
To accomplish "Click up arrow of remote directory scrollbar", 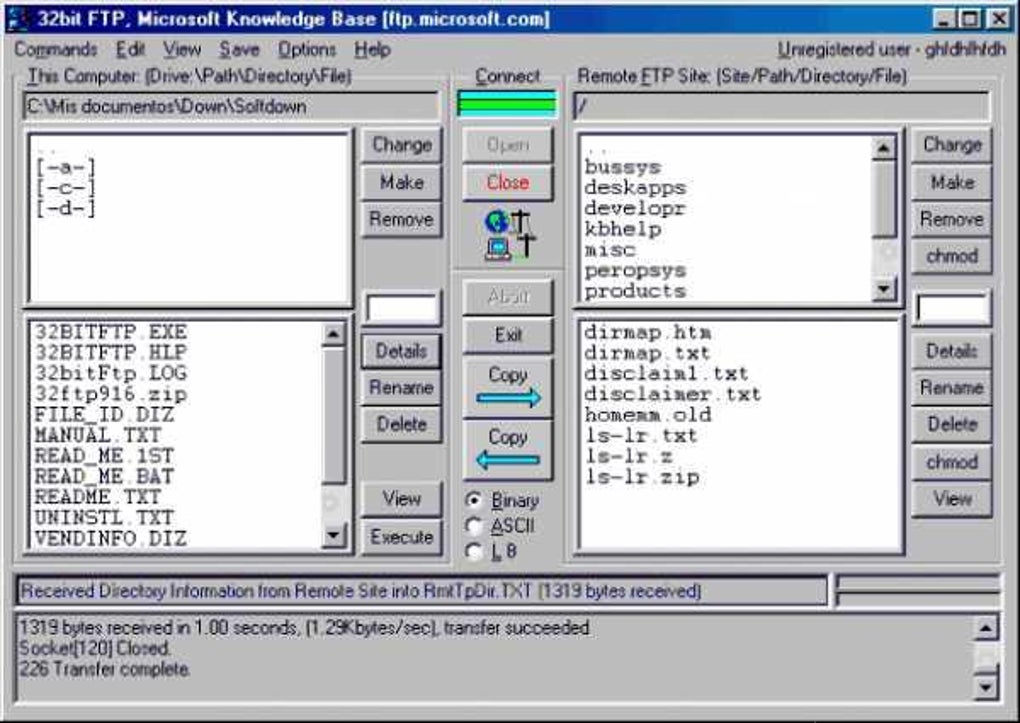I will point(883,149).
